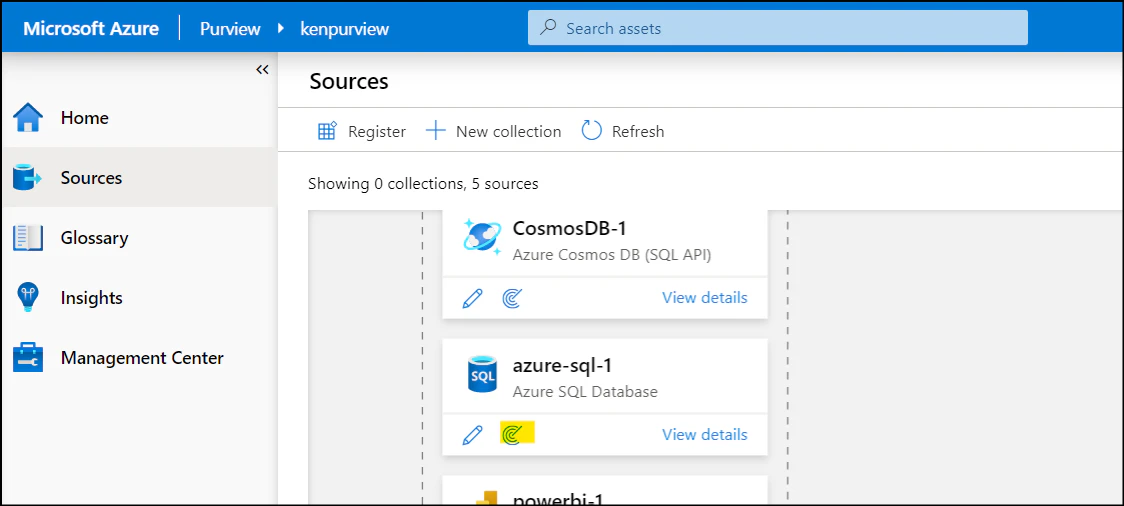View details of CosmosDB-1
This screenshot has width=1124, height=506.
pos(705,297)
